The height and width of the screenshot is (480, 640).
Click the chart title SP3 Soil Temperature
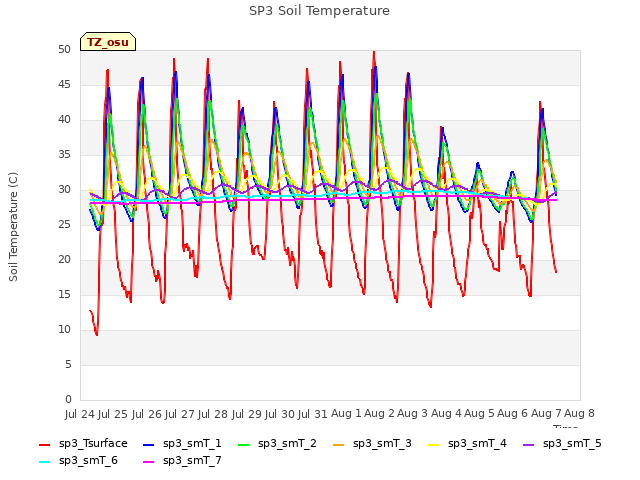(319, 11)
